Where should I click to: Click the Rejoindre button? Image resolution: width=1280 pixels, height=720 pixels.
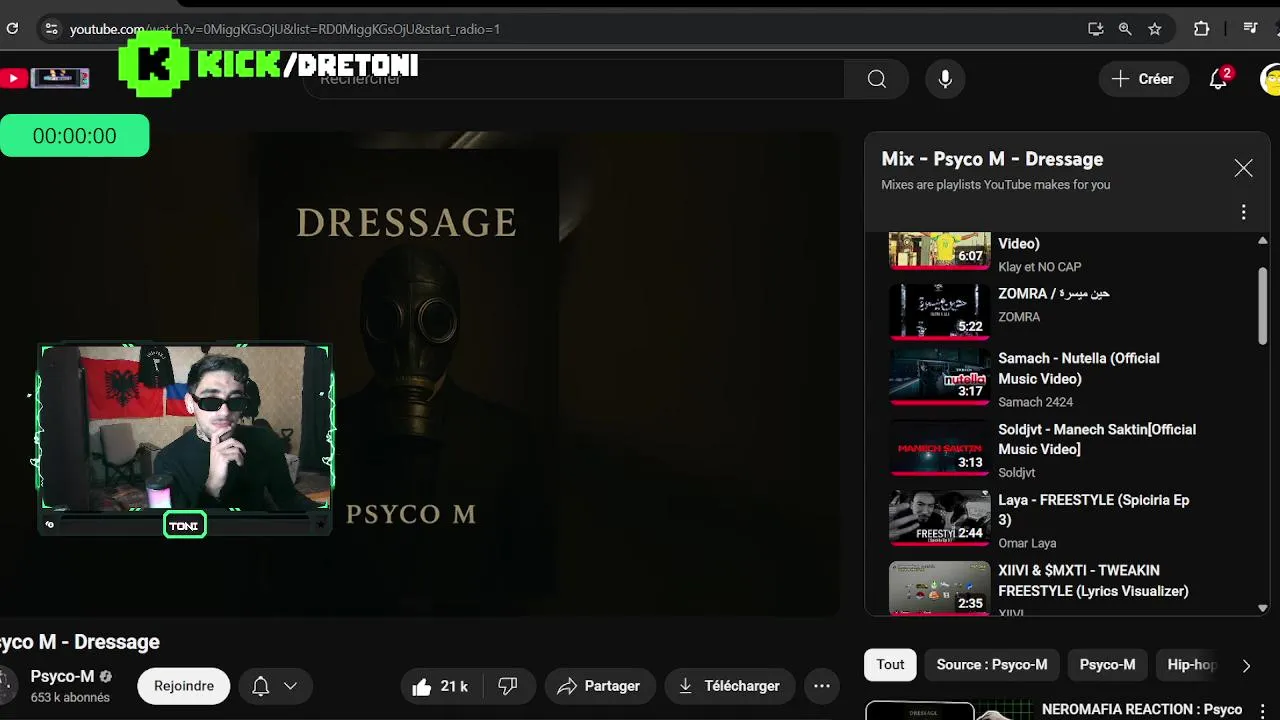tap(184, 686)
